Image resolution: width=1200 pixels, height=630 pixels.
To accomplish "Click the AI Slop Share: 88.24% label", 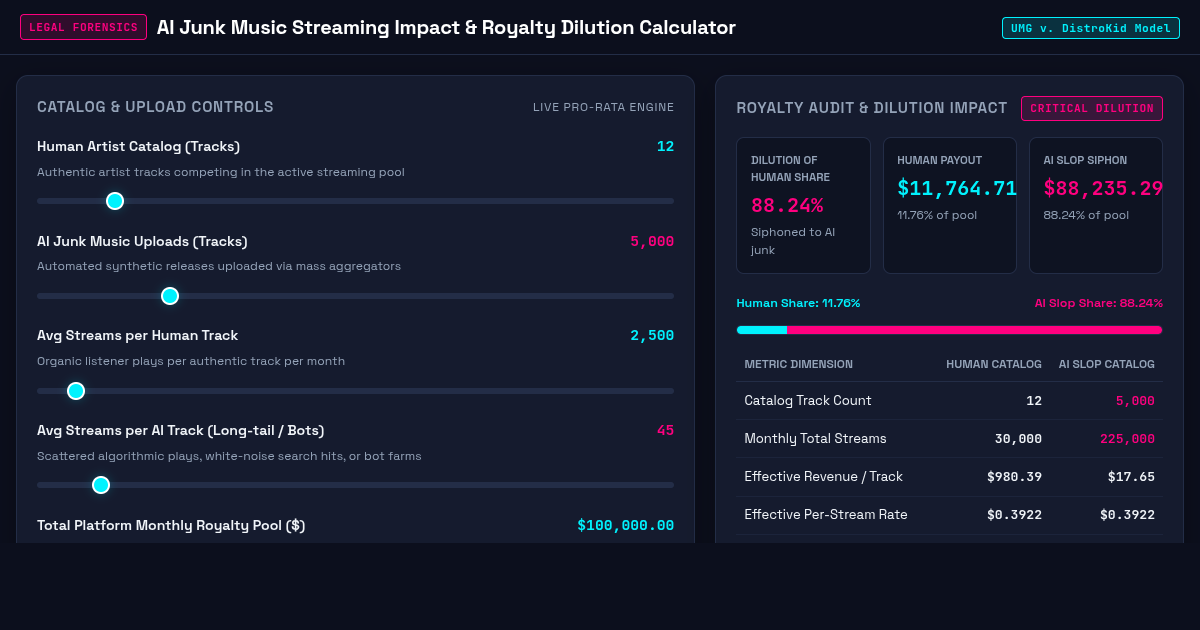I will [1098, 303].
